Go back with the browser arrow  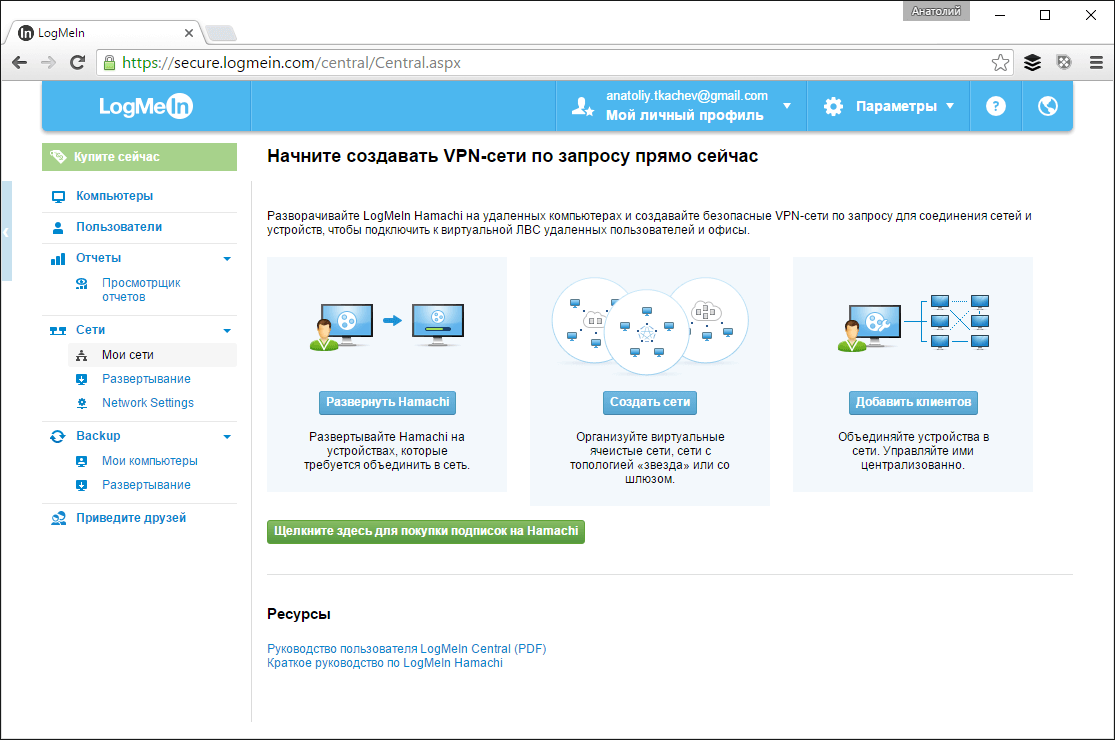20,63
